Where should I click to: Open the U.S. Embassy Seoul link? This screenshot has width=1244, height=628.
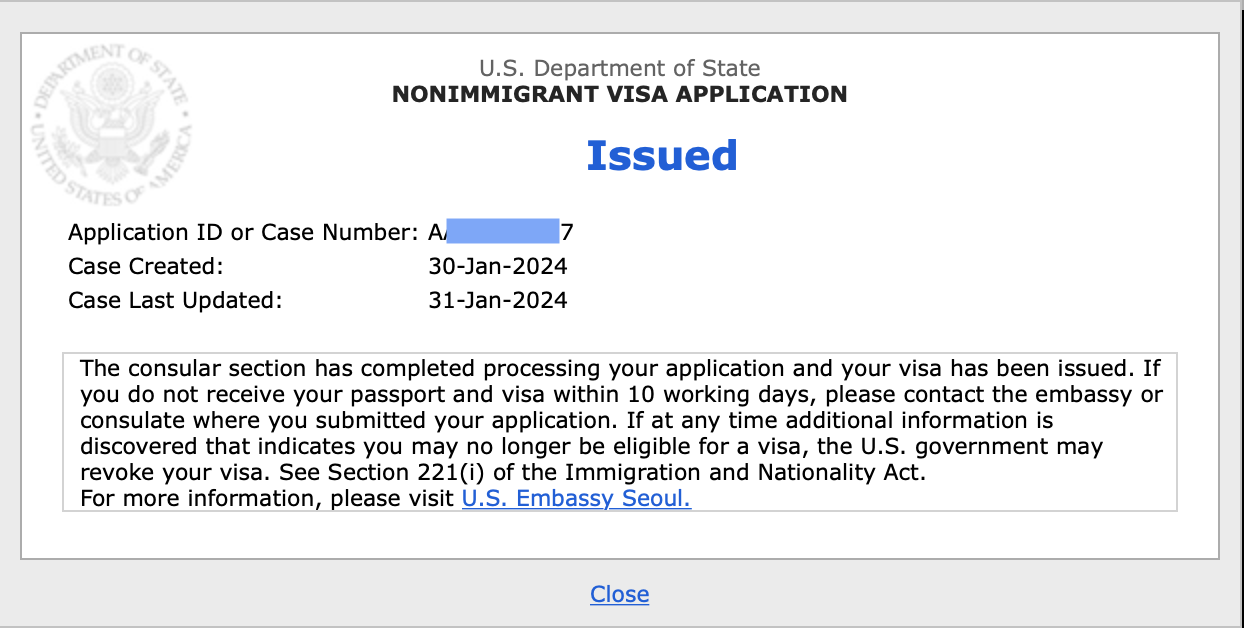pyautogui.click(x=576, y=498)
